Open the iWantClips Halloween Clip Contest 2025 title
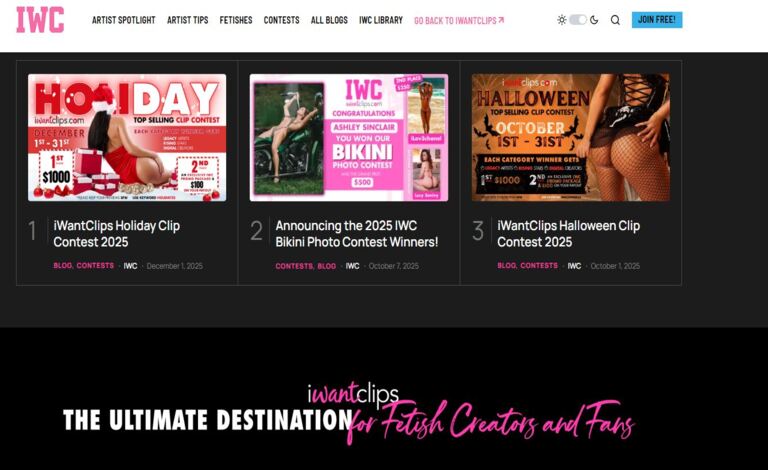768x470 pixels. 568,234
